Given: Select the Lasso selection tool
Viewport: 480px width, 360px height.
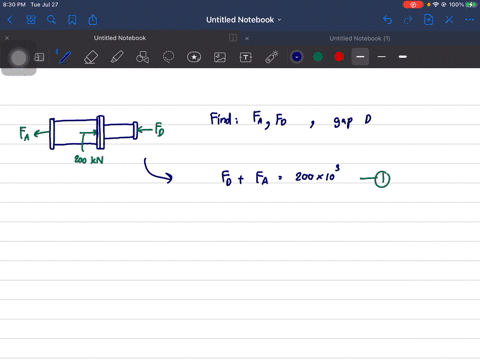Looking at the screenshot, I should coord(168,57).
